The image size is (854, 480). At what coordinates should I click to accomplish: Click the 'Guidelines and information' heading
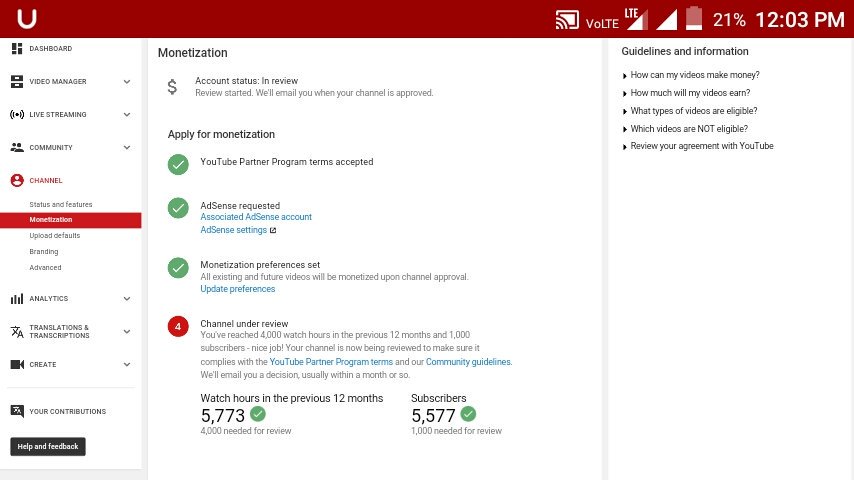[x=685, y=51]
